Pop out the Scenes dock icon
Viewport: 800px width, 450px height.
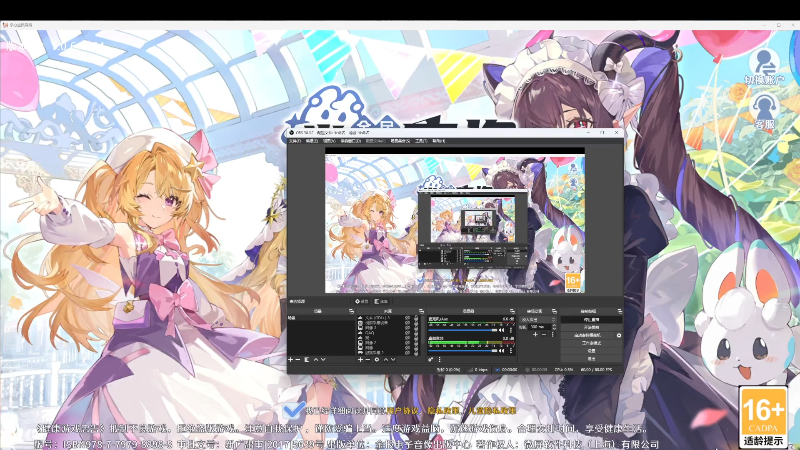[351, 311]
